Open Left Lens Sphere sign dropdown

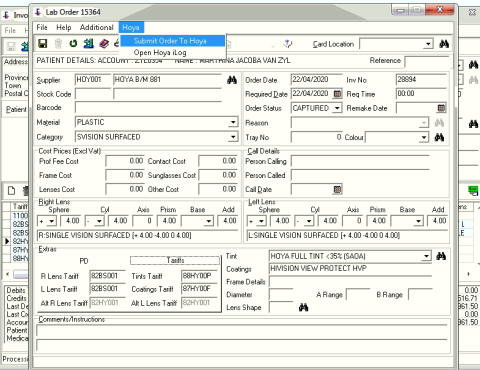coord(262,221)
